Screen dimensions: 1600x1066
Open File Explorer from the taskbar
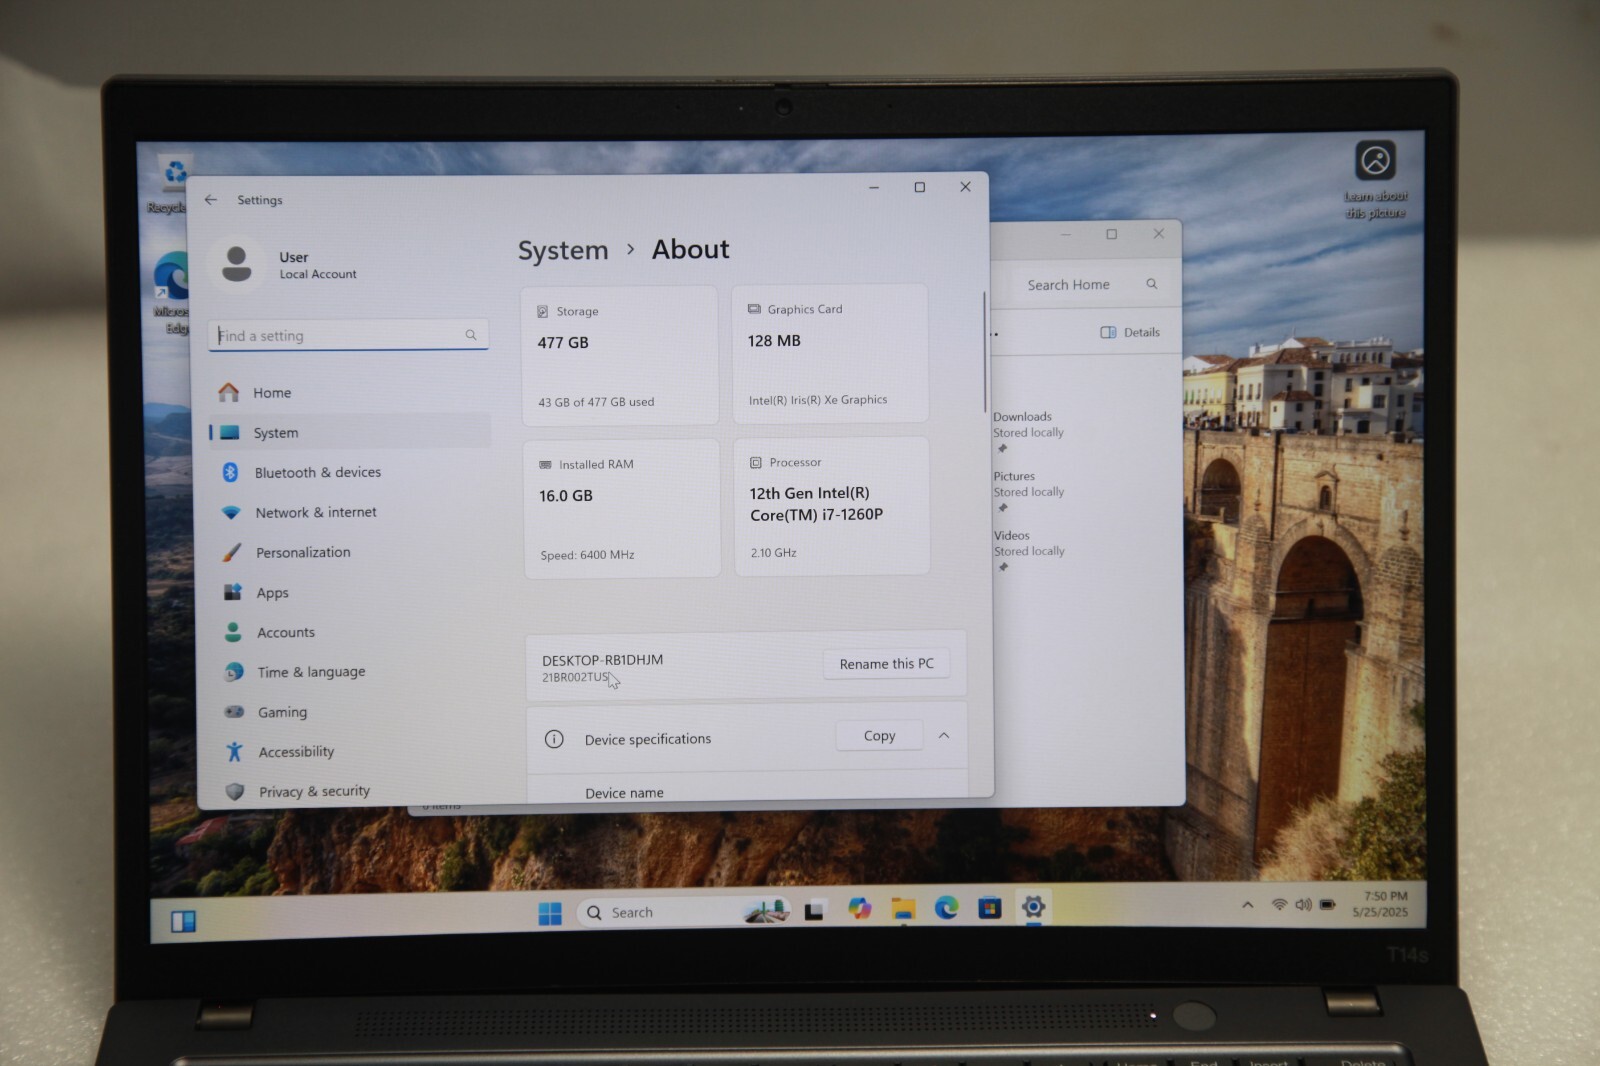pos(904,908)
